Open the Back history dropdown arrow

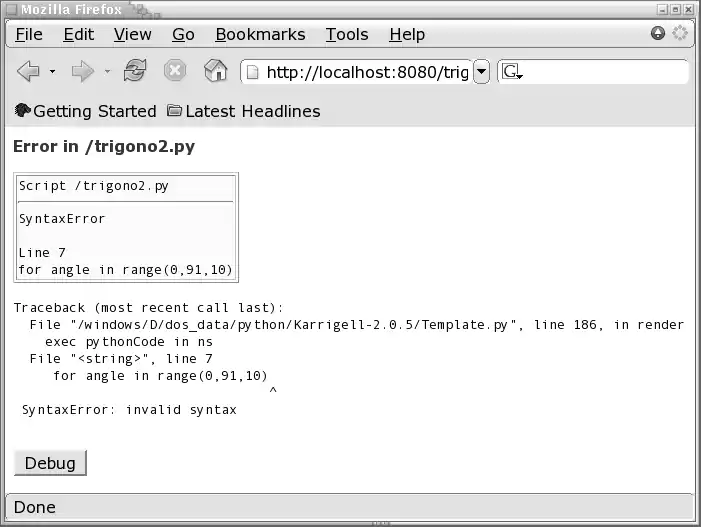tap(52, 72)
